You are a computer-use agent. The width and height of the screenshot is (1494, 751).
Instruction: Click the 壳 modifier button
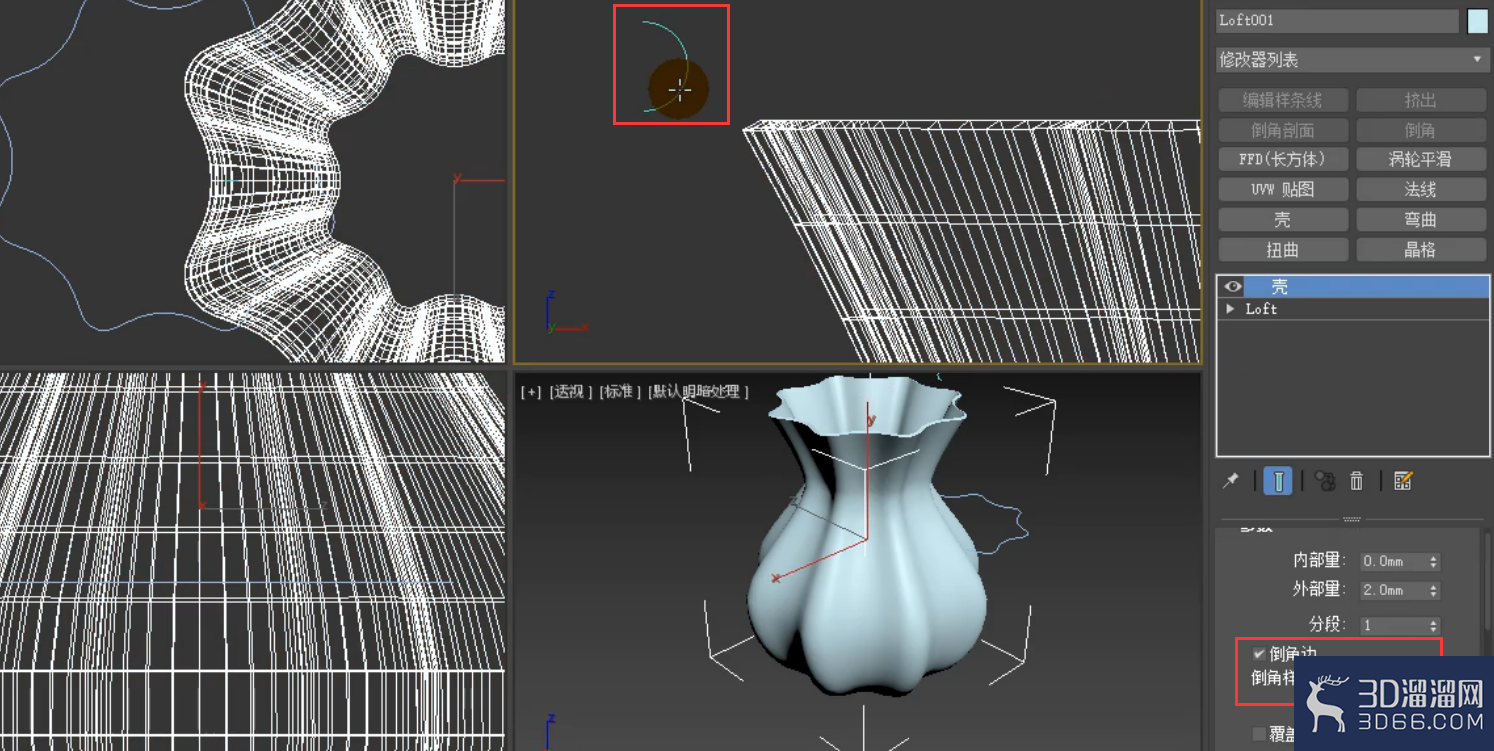coord(1283,219)
